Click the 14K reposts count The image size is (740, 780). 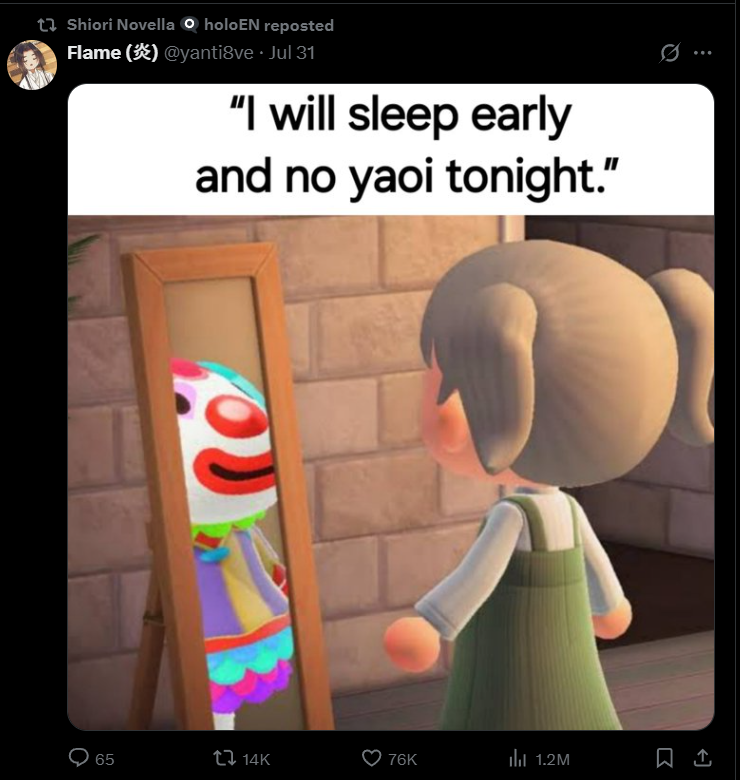click(x=256, y=759)
